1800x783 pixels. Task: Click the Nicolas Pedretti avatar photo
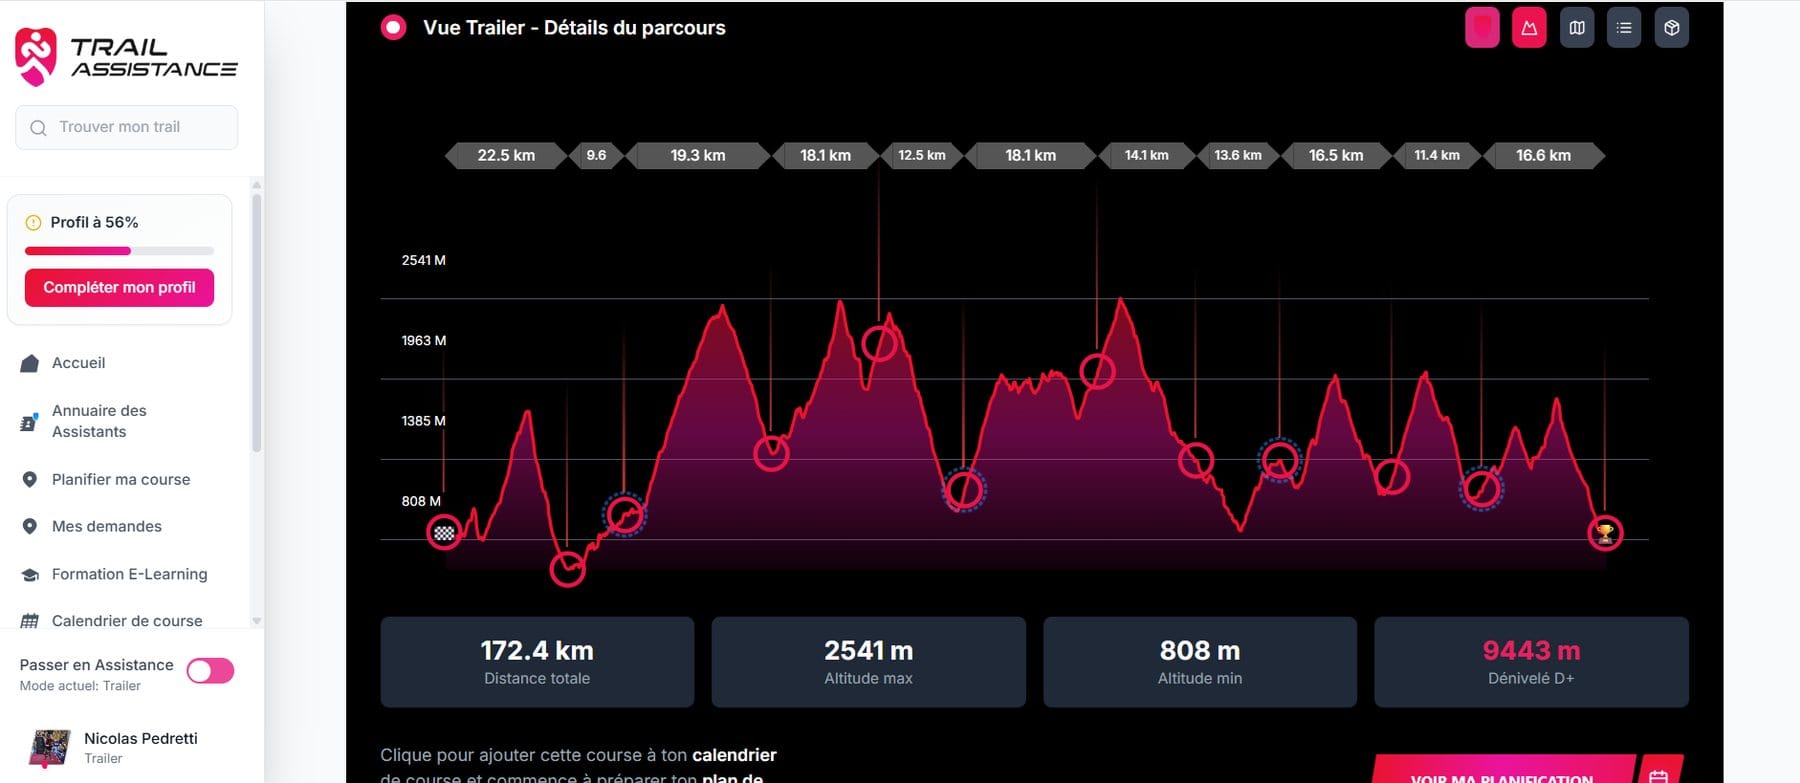point(50,748)
